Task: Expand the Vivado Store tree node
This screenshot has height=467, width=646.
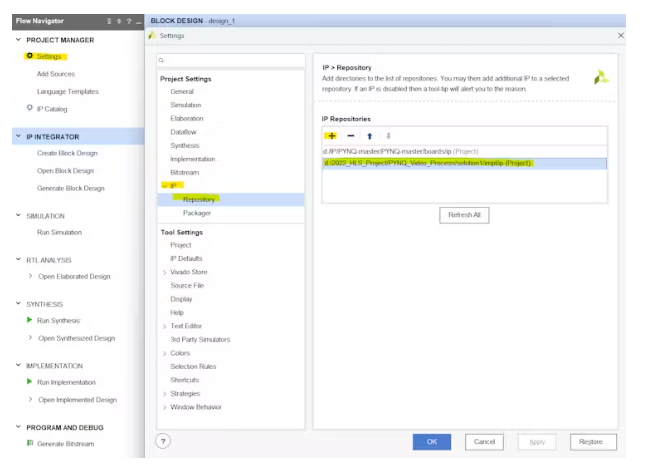Action: pos(164,272)
